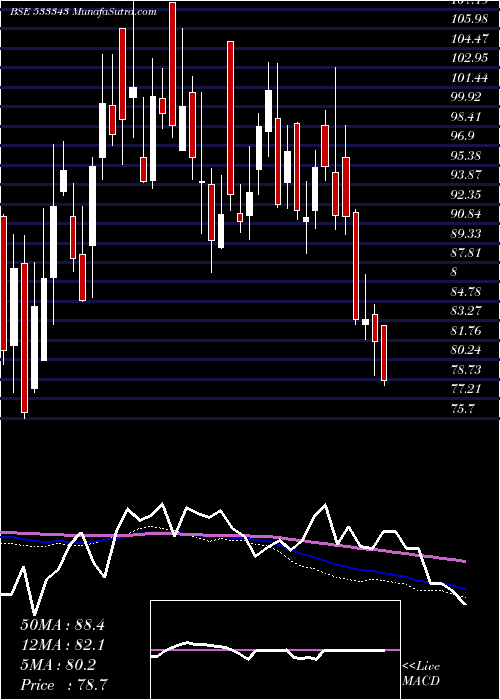Viewport: 500px width, 700px height.
Task: Click the 104.47 price axis label
Action: [x=468, y=40]
